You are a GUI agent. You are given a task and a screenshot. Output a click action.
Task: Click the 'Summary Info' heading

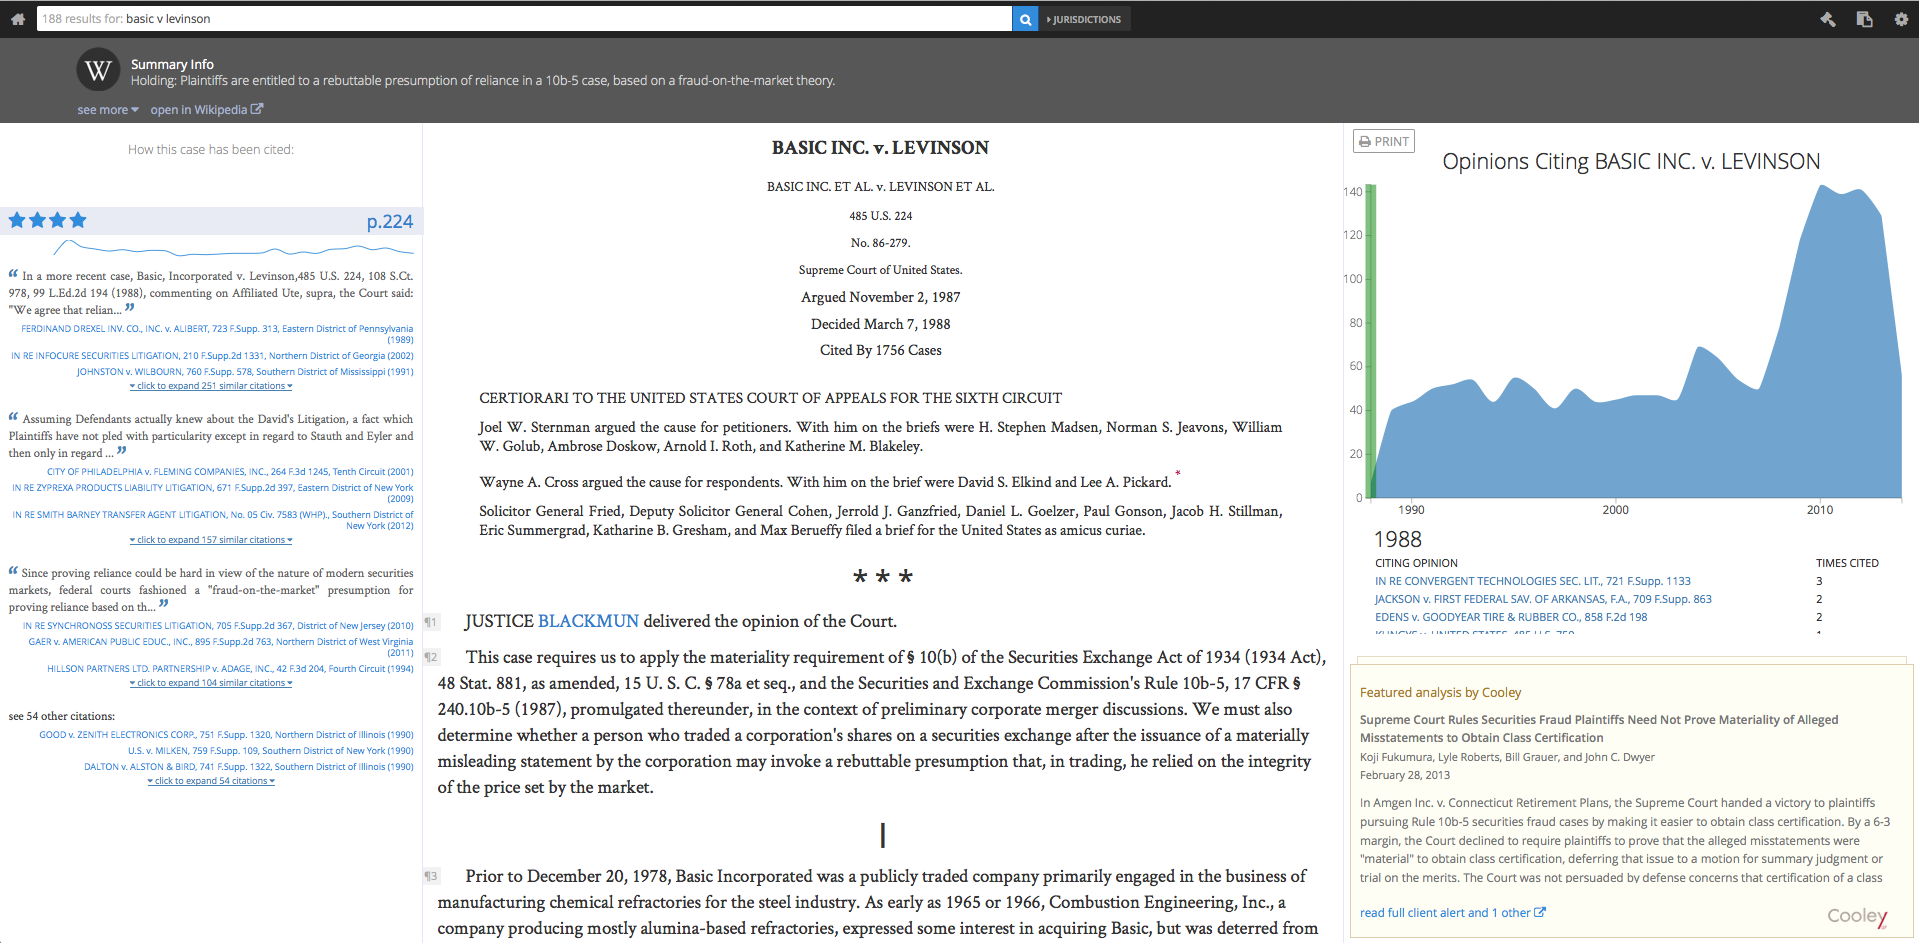coord(172,64)
